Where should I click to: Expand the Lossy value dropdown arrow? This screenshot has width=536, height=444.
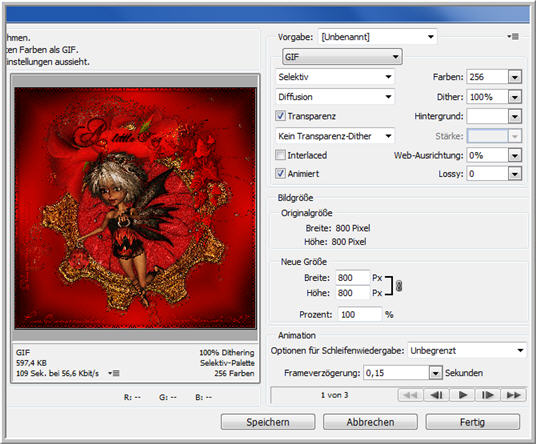(x=515, y=174)
